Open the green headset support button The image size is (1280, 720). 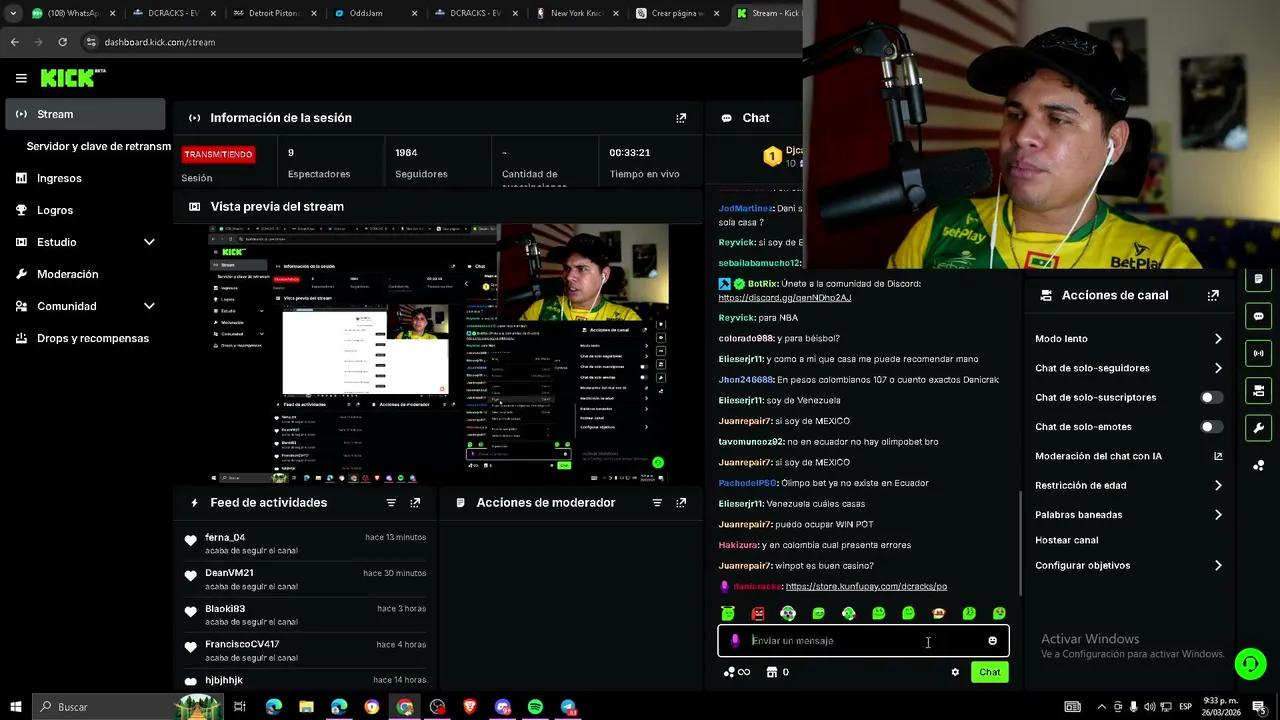point(1249,664)
